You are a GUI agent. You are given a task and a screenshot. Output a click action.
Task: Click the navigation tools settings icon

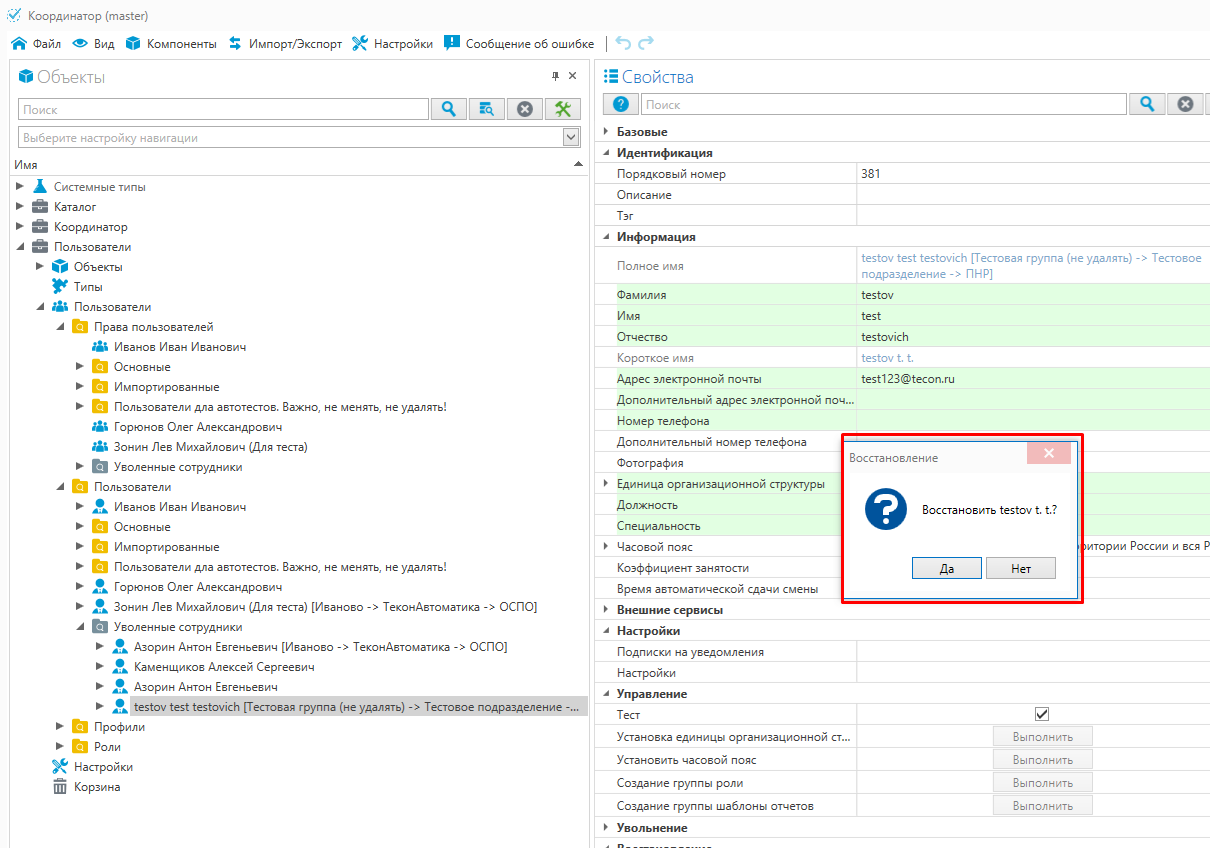click(x=563, y=109)
